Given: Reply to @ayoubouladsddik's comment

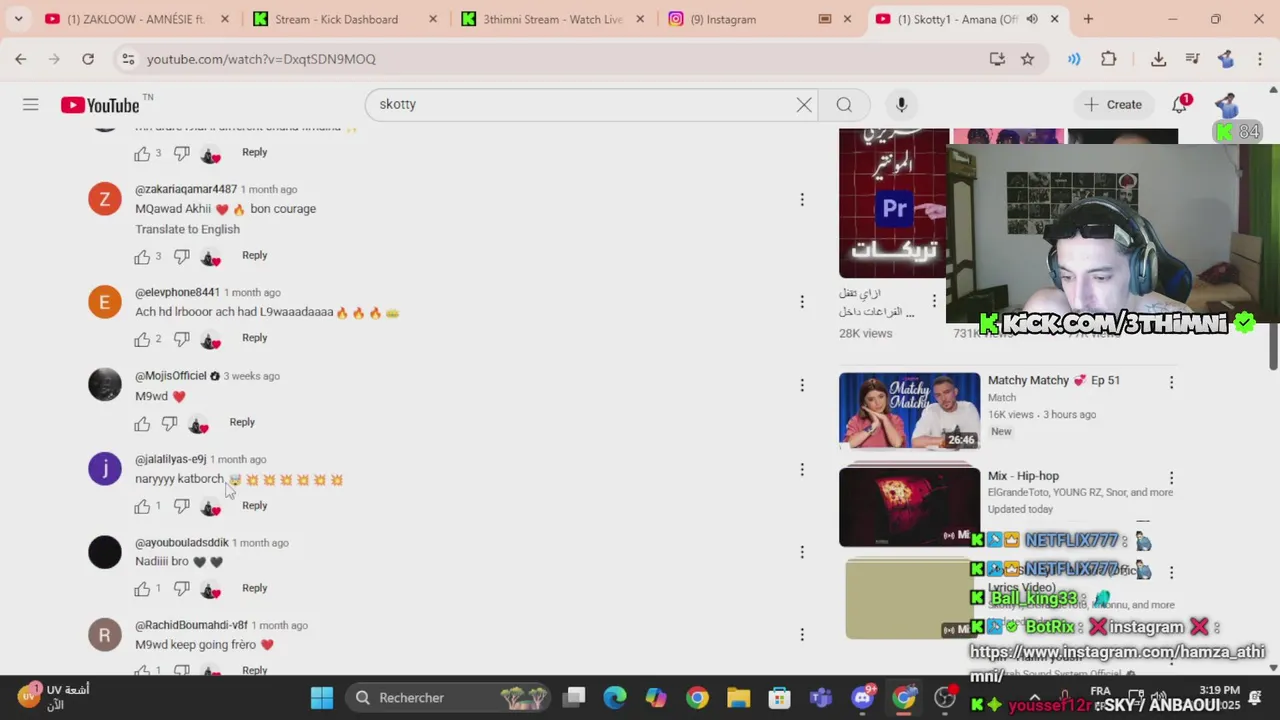Looking at the screenshot, I should point(254,588).
